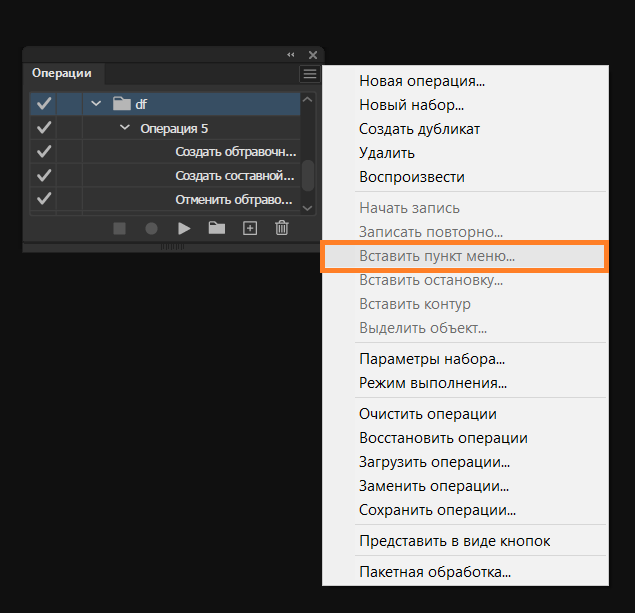Toggle the checkmark for the df set

click(x=44, y=104)
